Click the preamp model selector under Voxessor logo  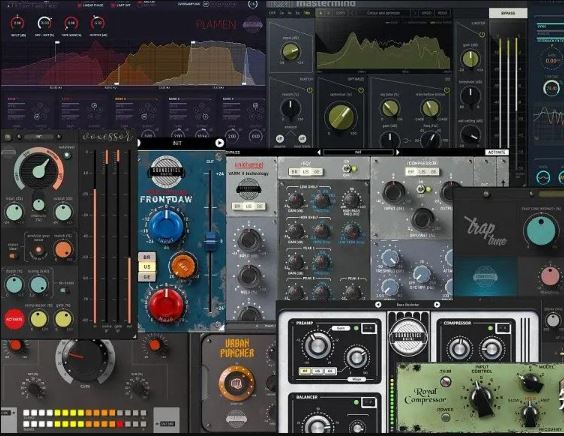pos(249,206)
